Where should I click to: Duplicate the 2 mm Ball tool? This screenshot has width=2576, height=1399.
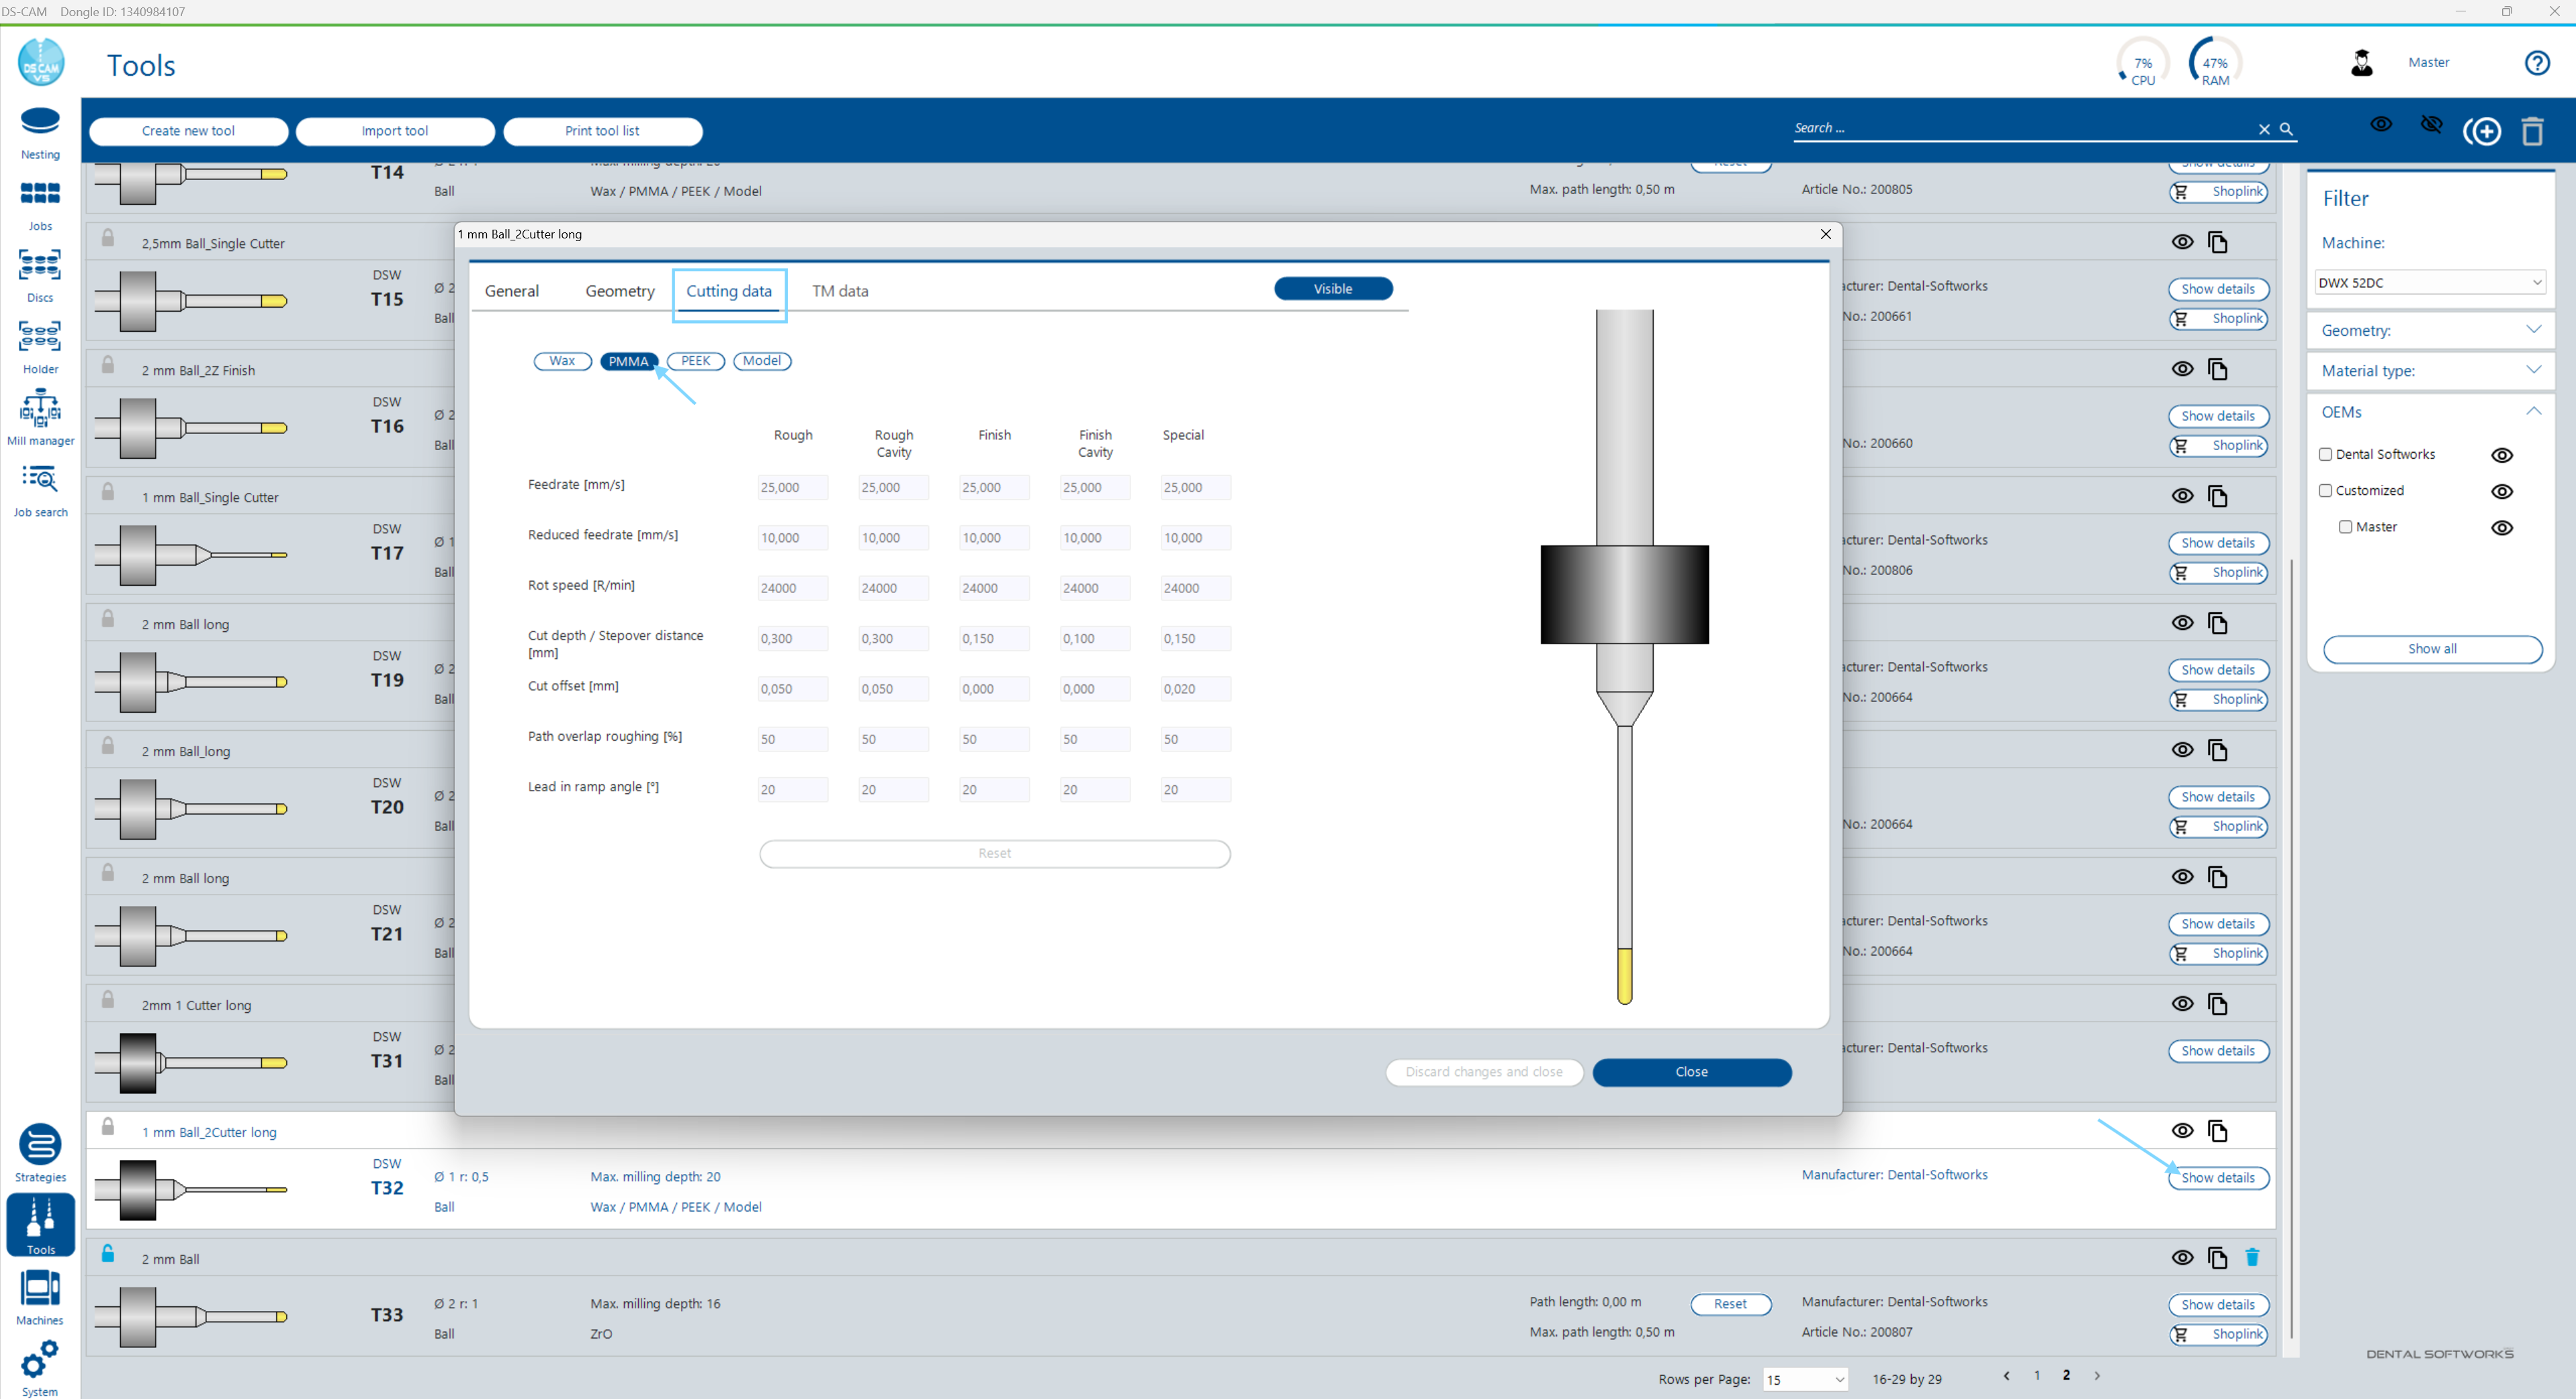[x=2217, y=1258]
